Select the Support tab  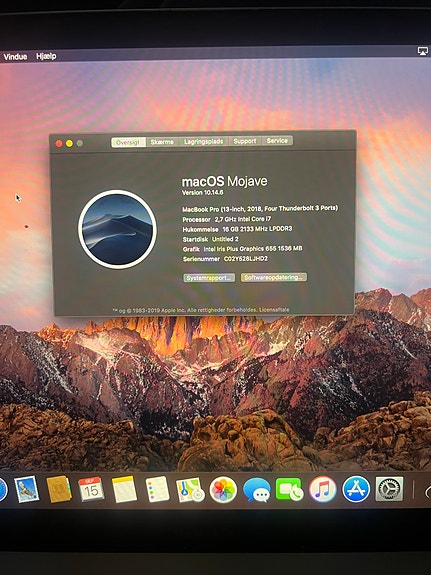point(245,141)
